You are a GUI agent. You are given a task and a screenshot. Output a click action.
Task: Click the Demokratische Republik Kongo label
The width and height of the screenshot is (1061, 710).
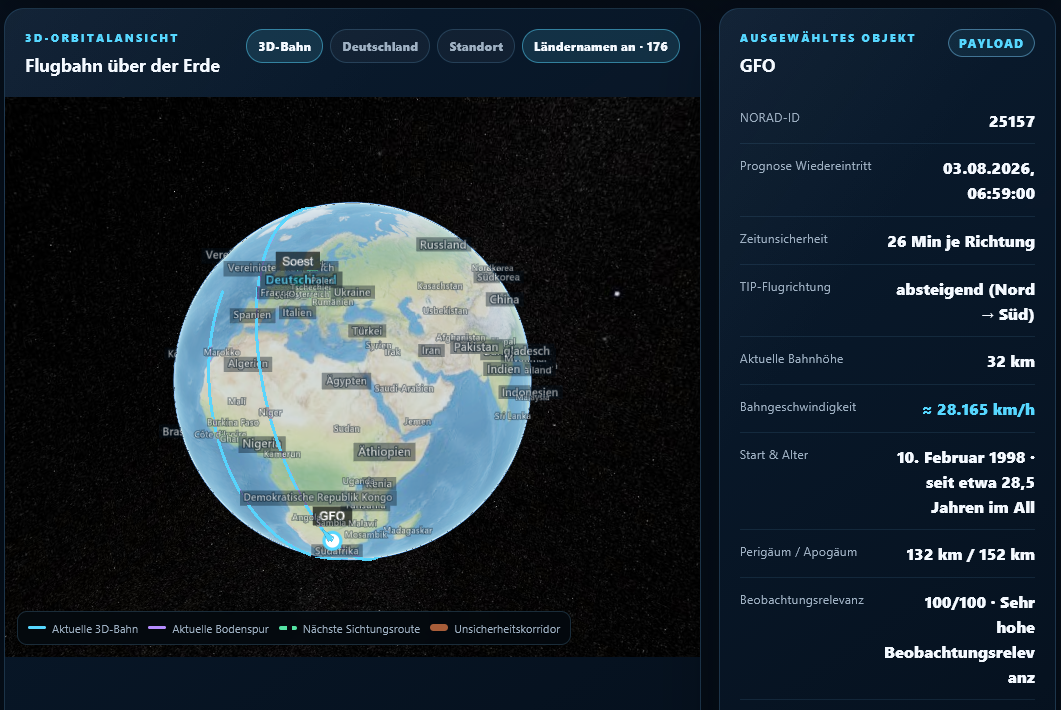(317, 497)
